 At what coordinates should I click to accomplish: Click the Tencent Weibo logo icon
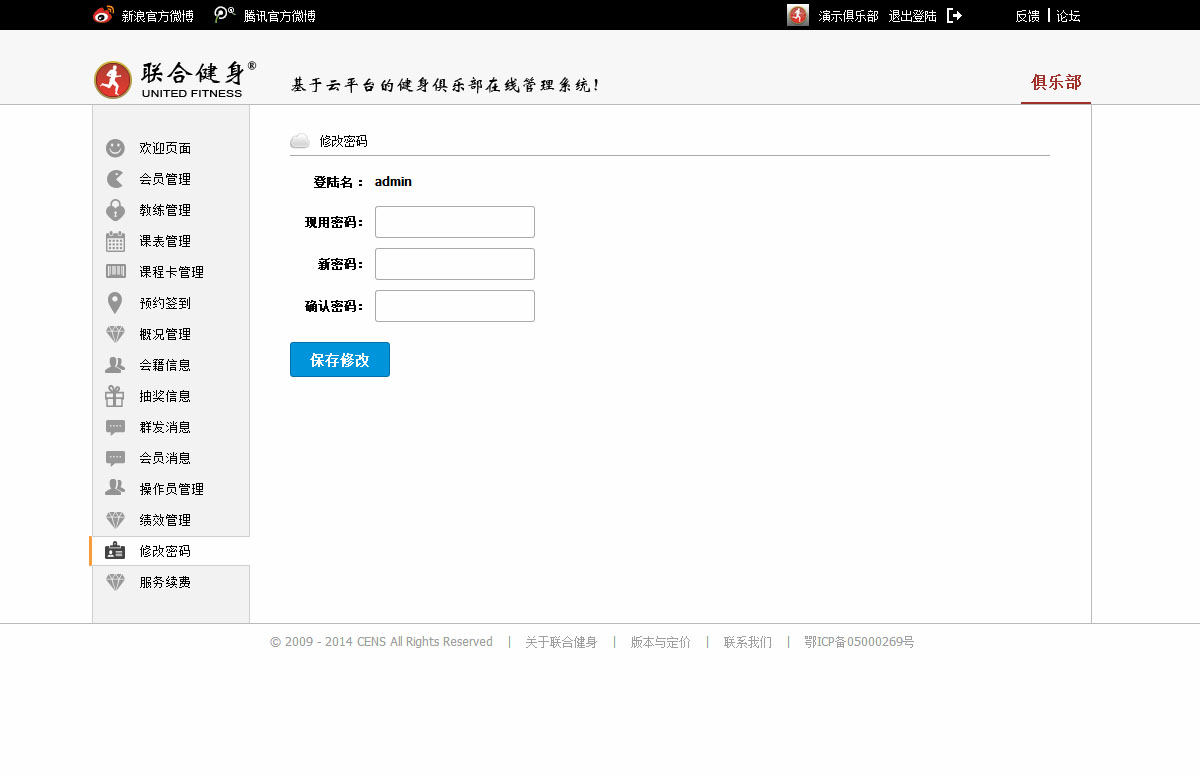(x=225, y=15)
